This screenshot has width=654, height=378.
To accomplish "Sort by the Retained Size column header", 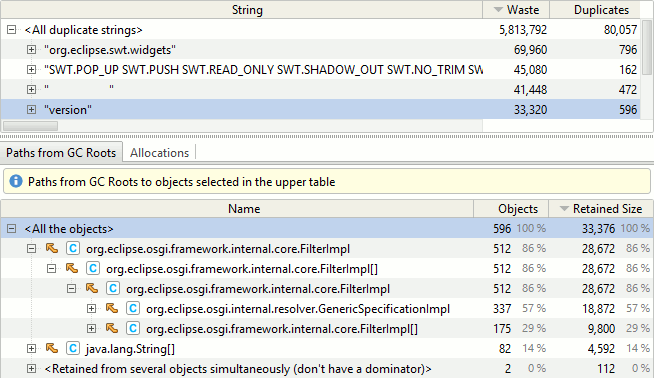I will click(x=601, y=209).
